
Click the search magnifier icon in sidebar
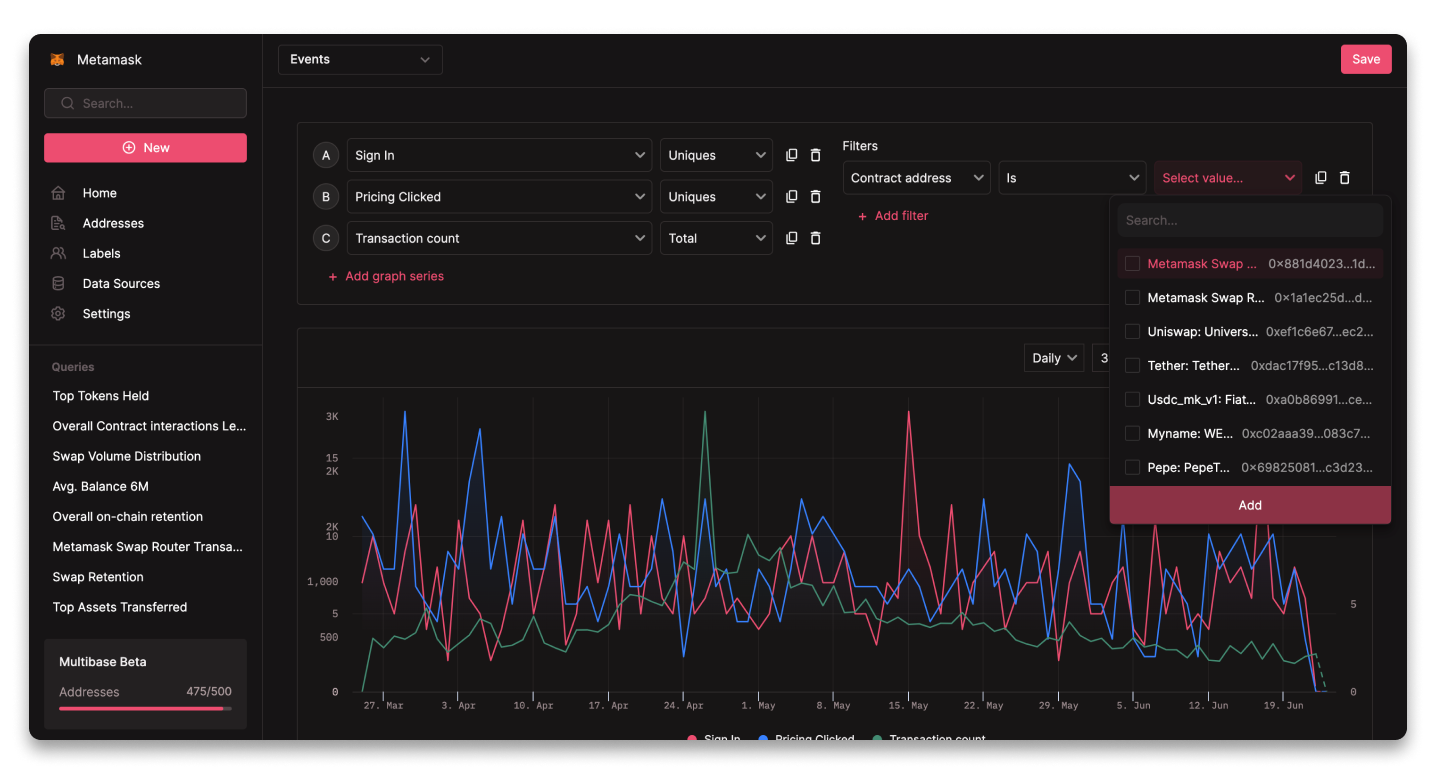tap(68, 103)
